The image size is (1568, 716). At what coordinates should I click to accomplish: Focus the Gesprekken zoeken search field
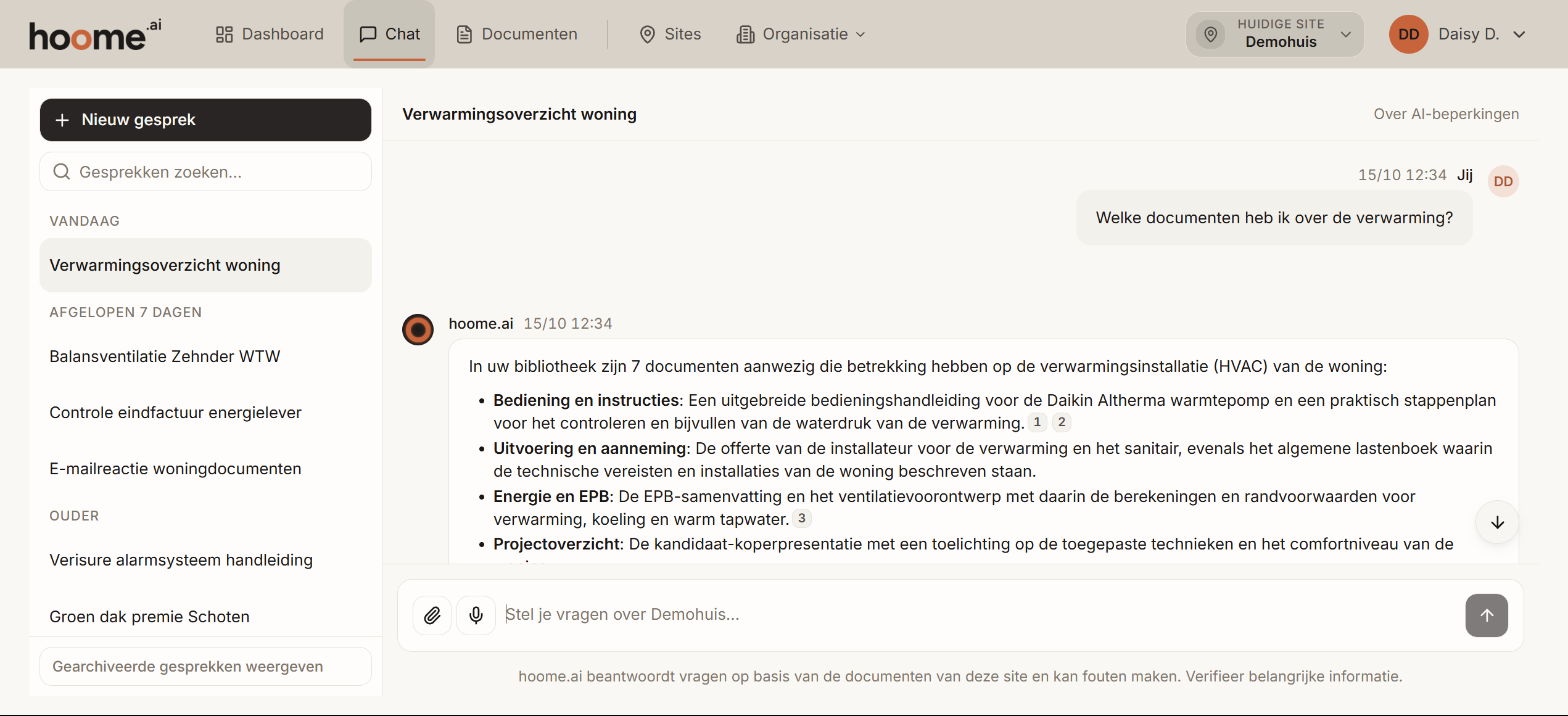[x=205, y=172]
